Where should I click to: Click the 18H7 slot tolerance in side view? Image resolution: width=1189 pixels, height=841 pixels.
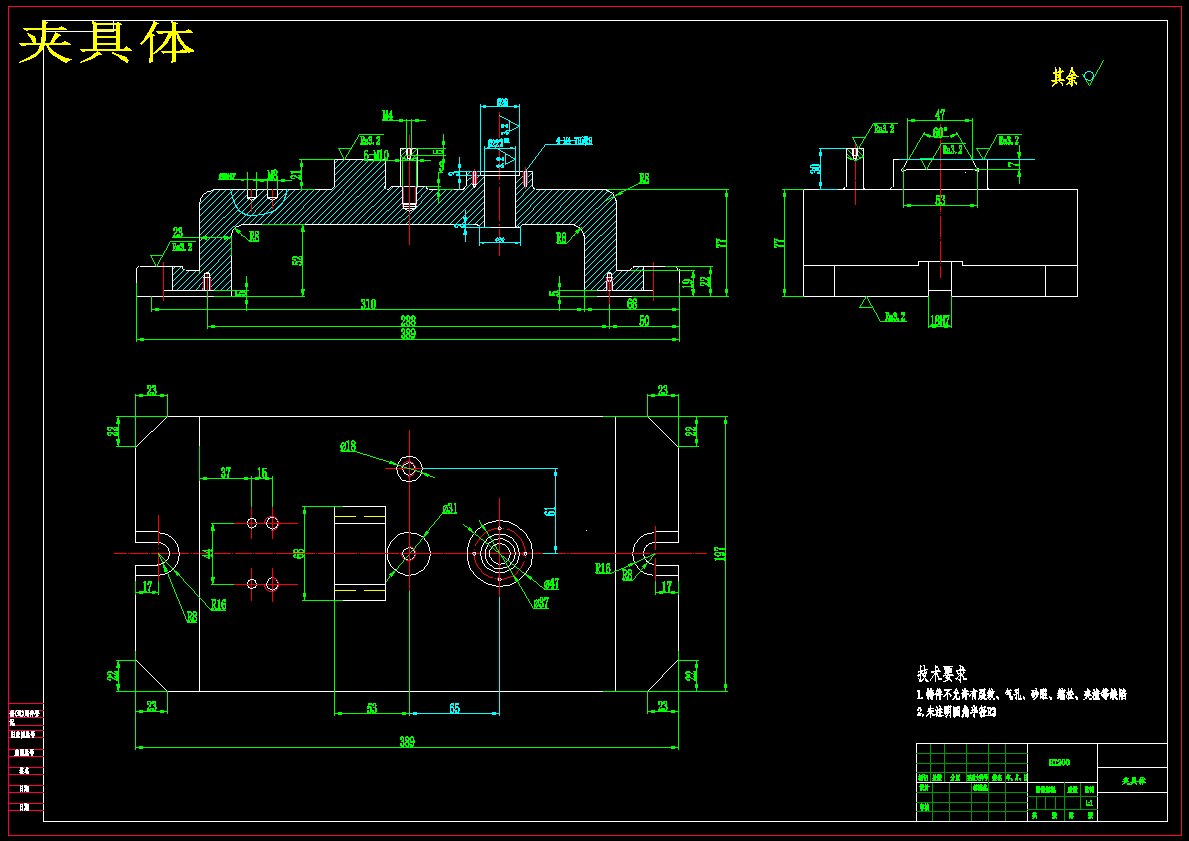pyautogui.click(x=940, y=322)
